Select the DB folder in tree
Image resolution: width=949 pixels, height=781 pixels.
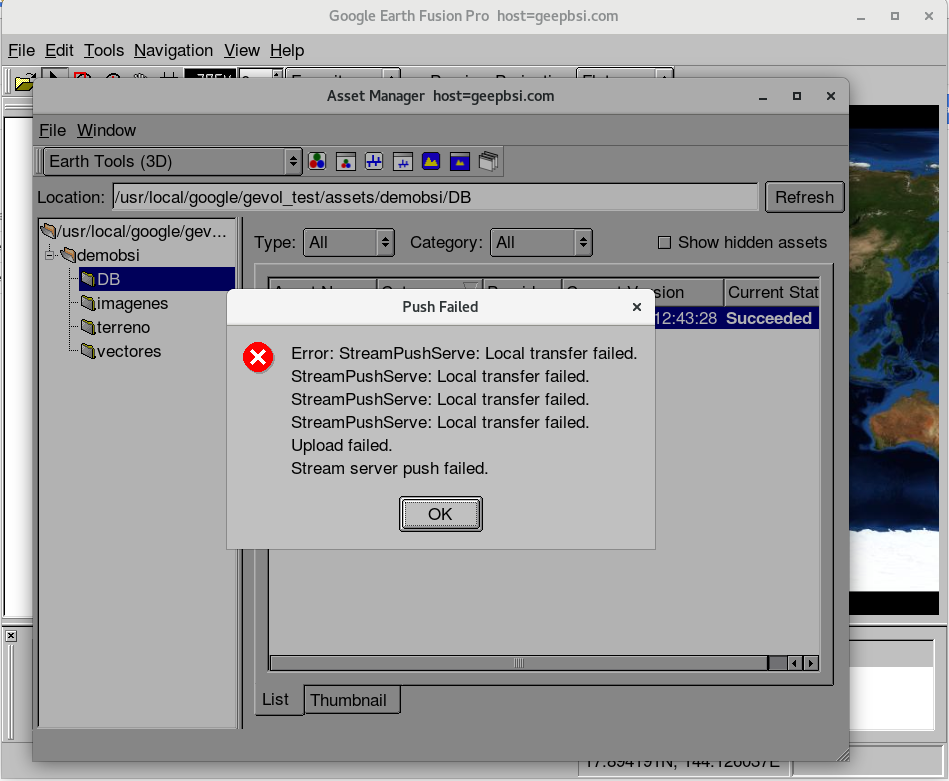click(x=157, y=279)
